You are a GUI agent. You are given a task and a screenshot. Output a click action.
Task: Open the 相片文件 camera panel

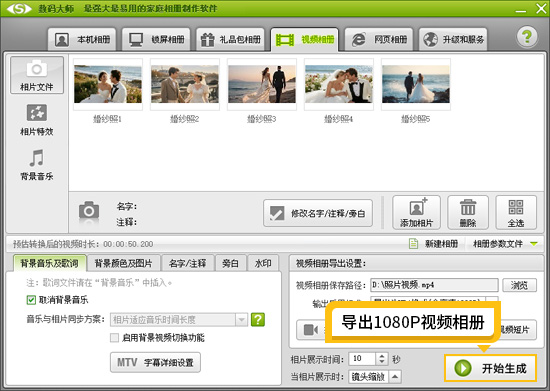37,75
